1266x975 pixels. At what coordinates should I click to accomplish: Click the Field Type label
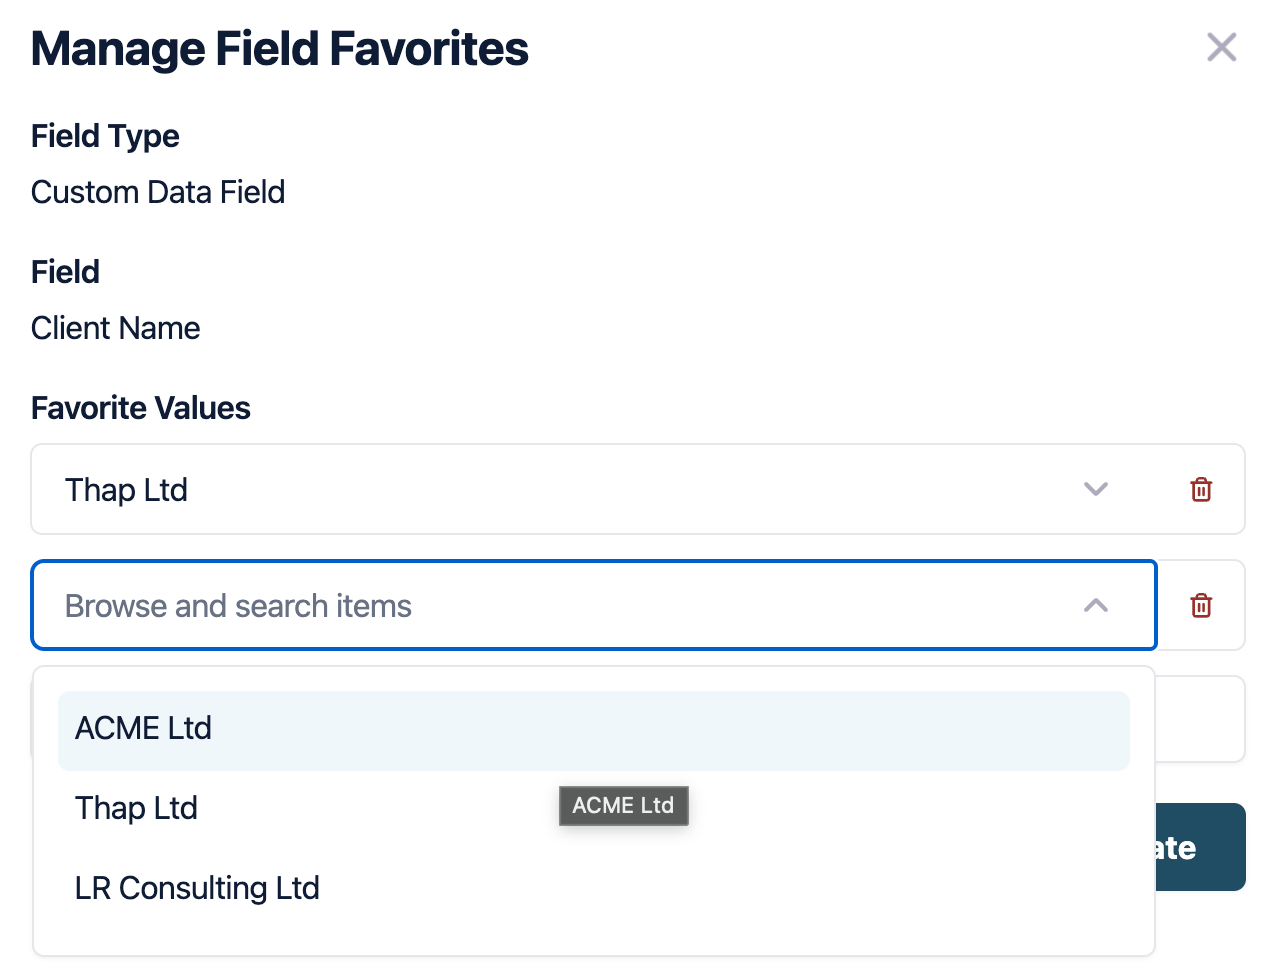tap(105, 136)
